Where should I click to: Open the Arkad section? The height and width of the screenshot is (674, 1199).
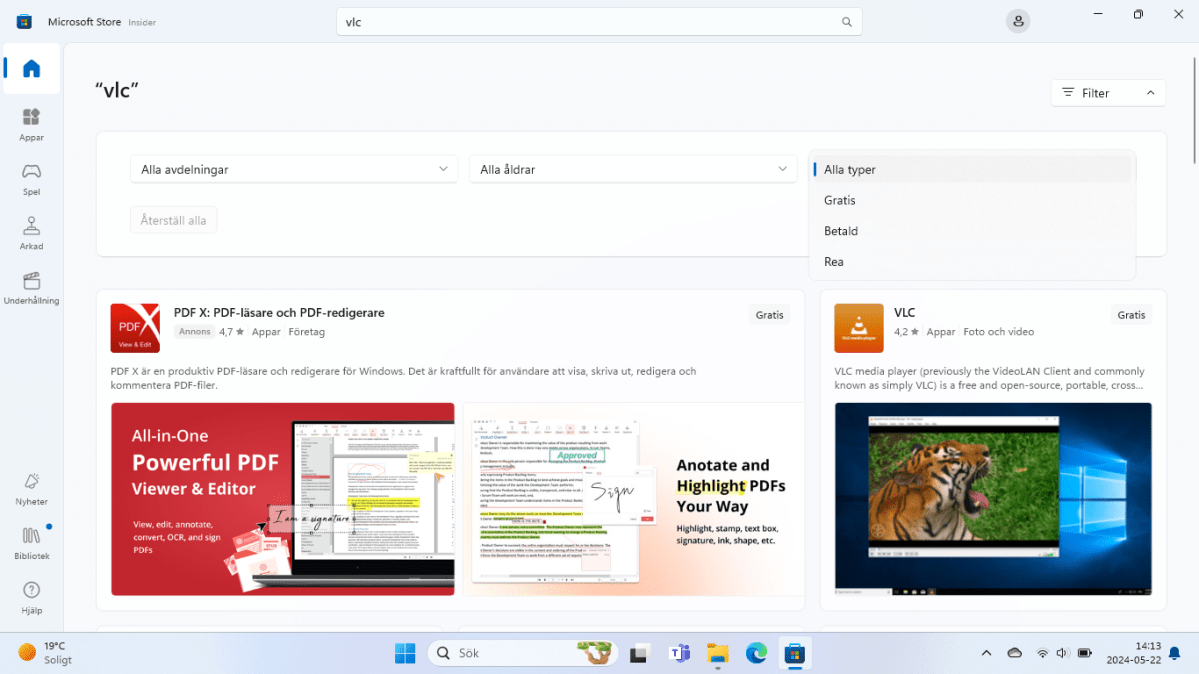[31, 233]
